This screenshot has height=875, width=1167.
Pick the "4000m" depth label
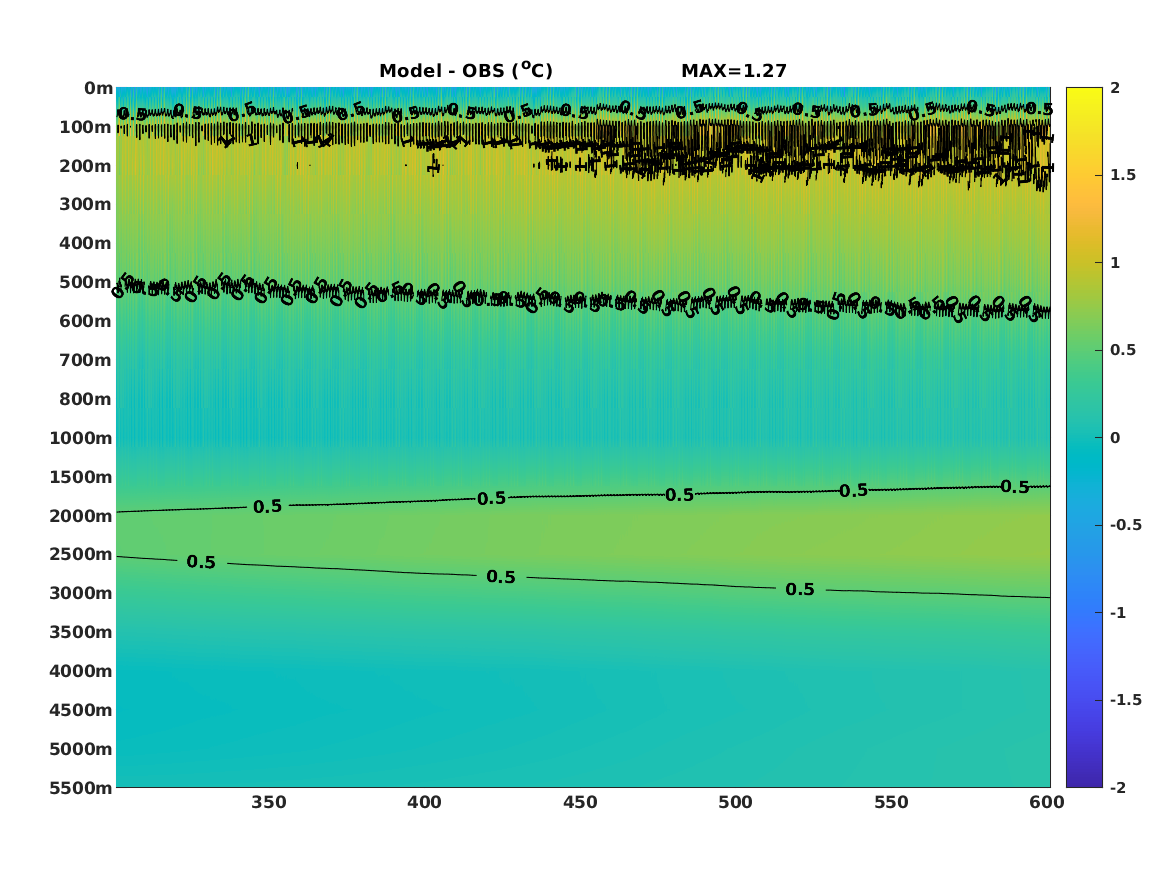coord(81,671)
